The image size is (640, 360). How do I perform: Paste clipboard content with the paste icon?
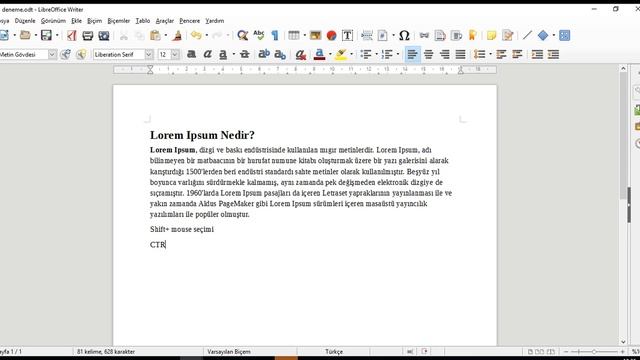click(155, 36)
